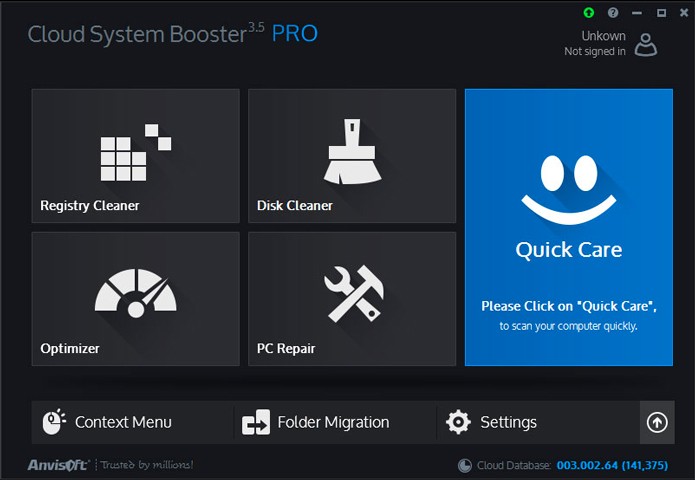
Task: Close the Cloud System Booster window
Action: click(684, 13)
